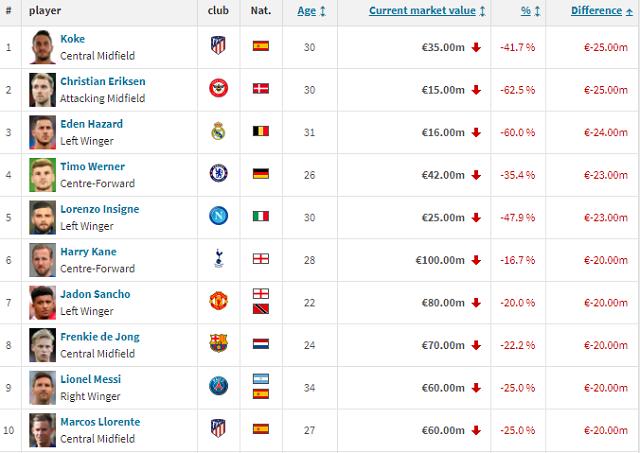Click the PSG crest beside Lionel Messi
The image size is (640, 453).
[218, 386]
